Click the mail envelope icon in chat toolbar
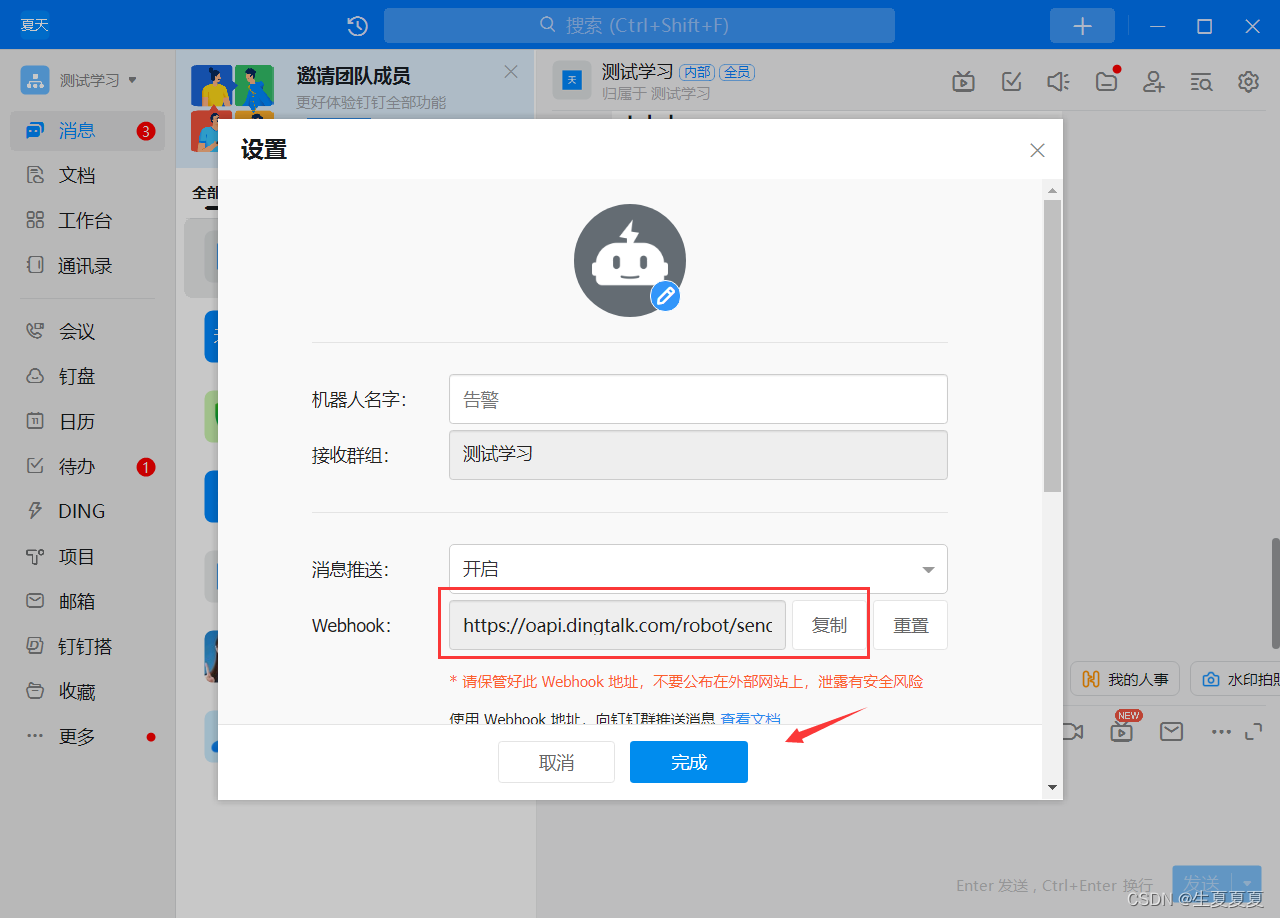1280x918 pixels. [x=1171, y=732]
